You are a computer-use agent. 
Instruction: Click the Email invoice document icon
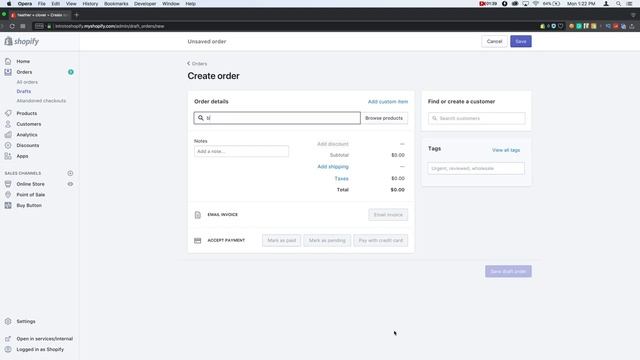pos(198,215)
